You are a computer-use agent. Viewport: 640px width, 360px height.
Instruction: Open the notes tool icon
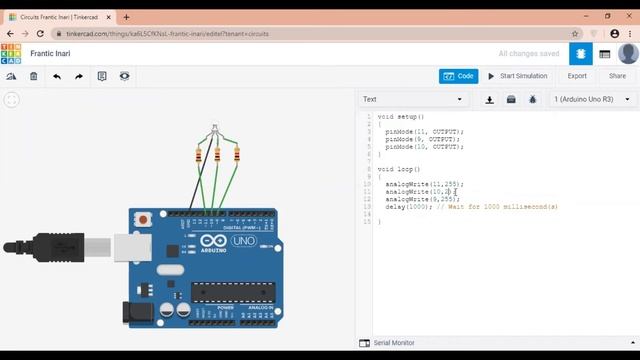click(102, 76)
